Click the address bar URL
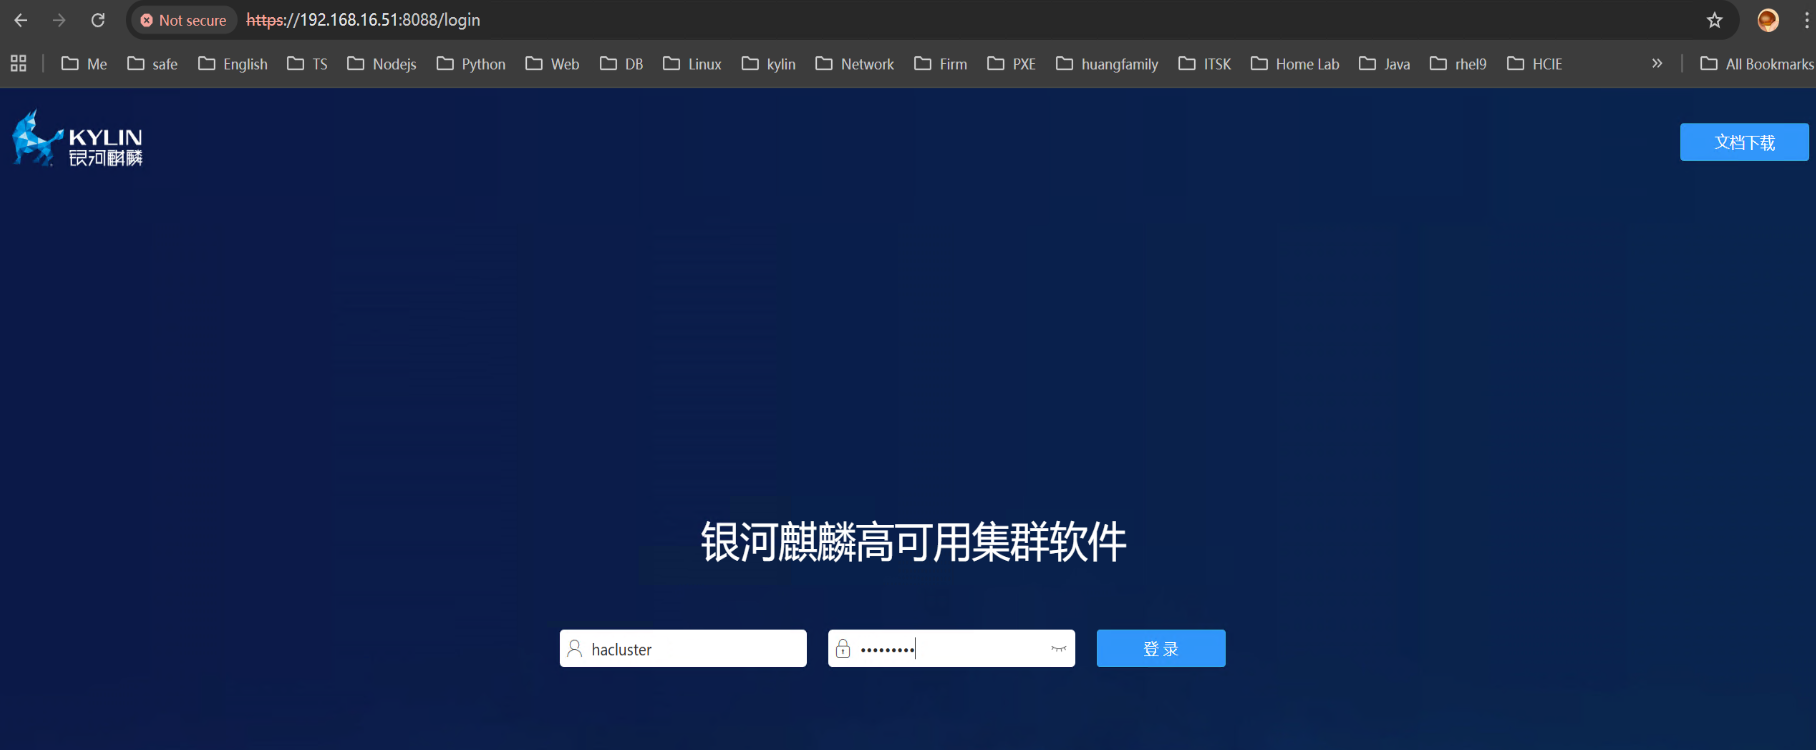This screenshot has width=1816, height=750. [x=363, y=20]
